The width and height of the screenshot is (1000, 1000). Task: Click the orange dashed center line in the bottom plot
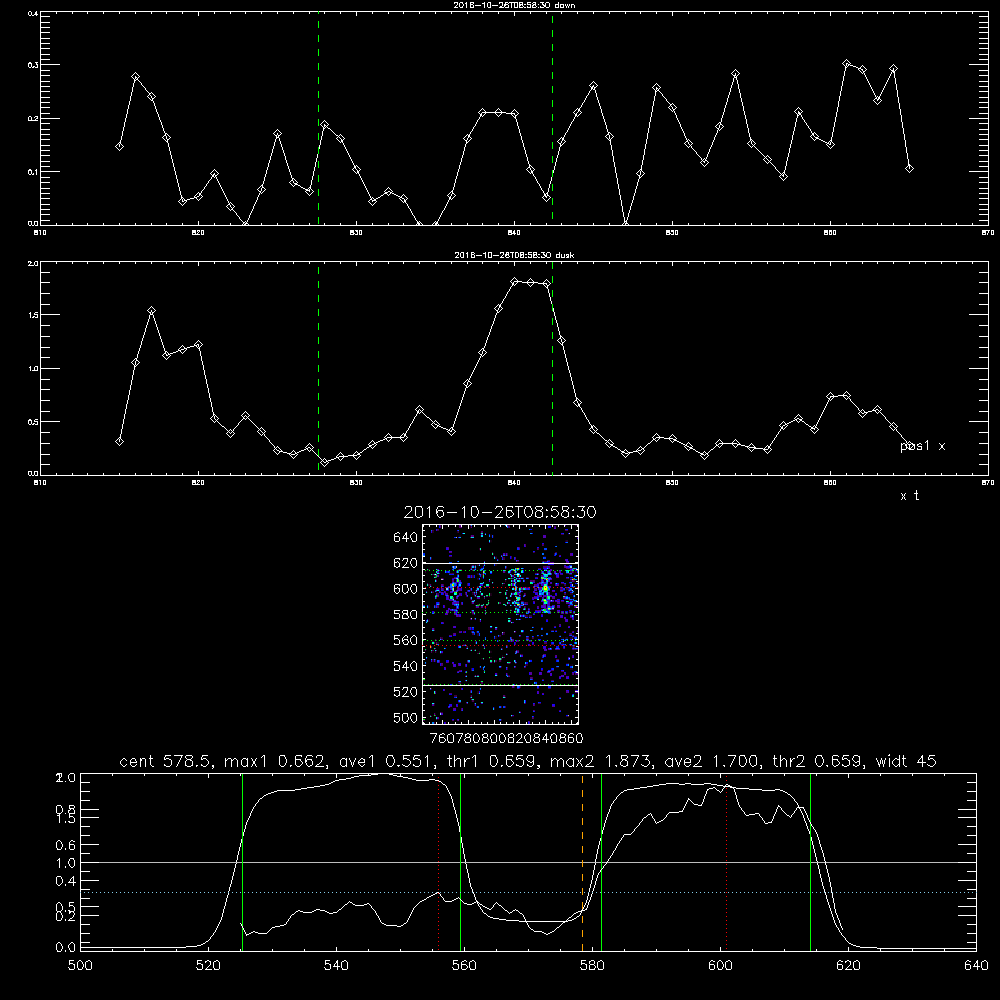[x=582, y=861]
